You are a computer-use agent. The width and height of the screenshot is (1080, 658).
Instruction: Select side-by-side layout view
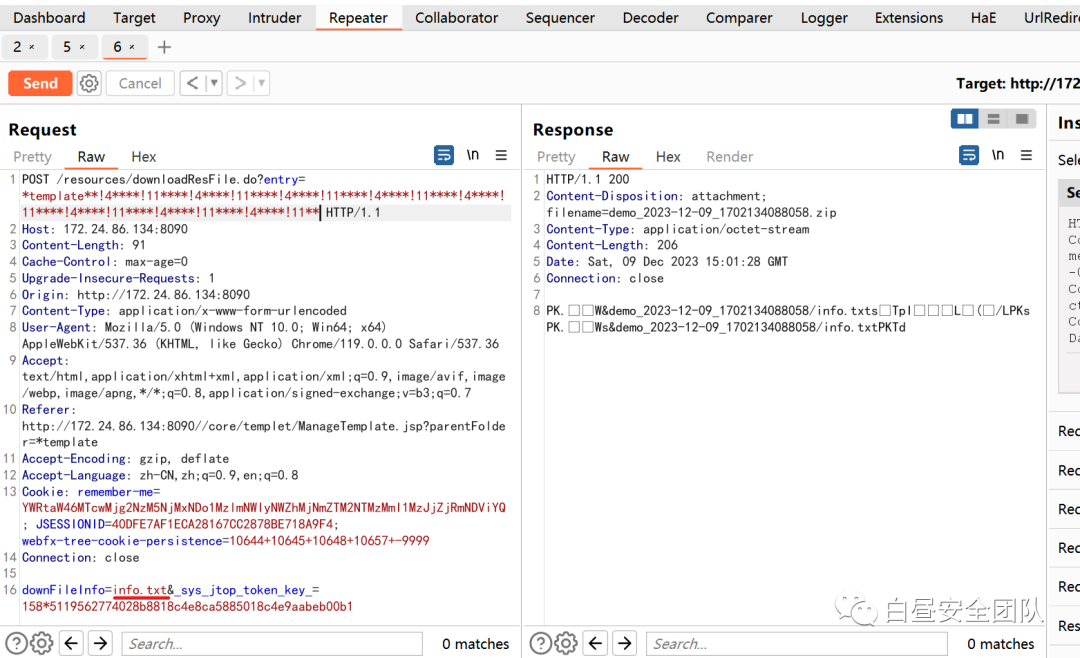[x=964, y=119]
